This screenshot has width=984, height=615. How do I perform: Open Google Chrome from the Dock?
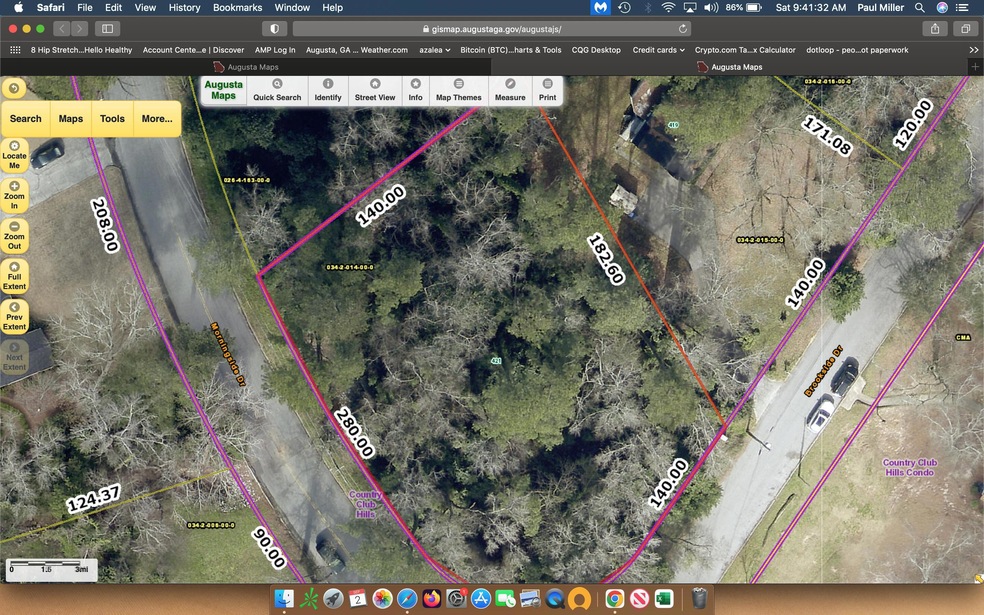tap(615, 598)
